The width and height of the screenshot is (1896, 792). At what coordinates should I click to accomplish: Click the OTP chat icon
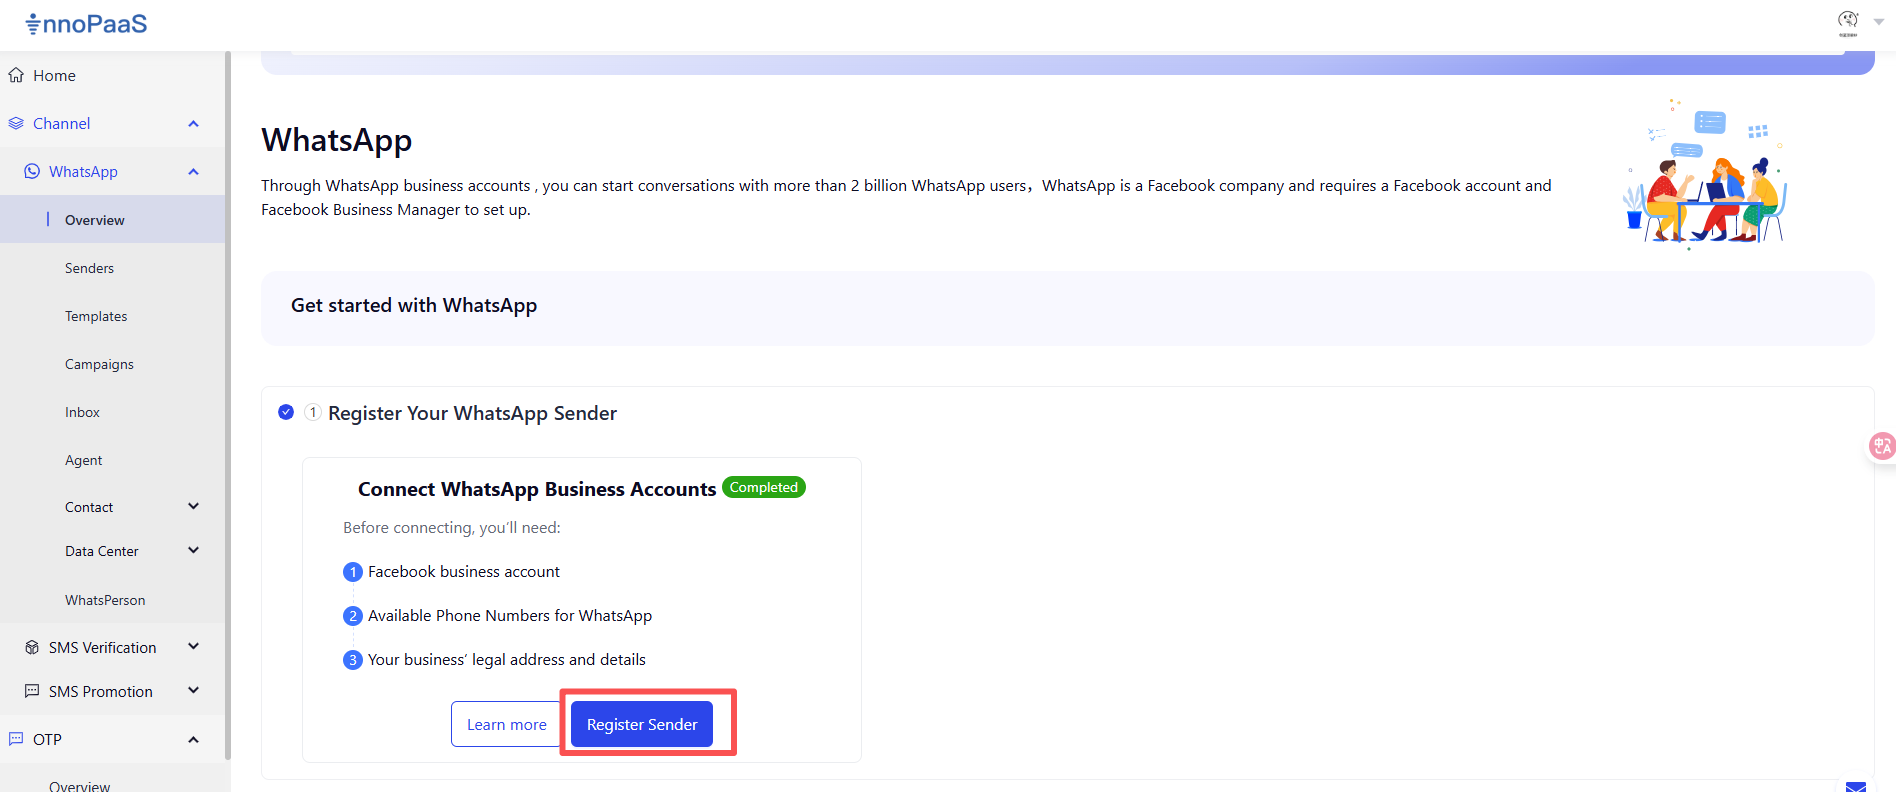(x=16, y=739)
